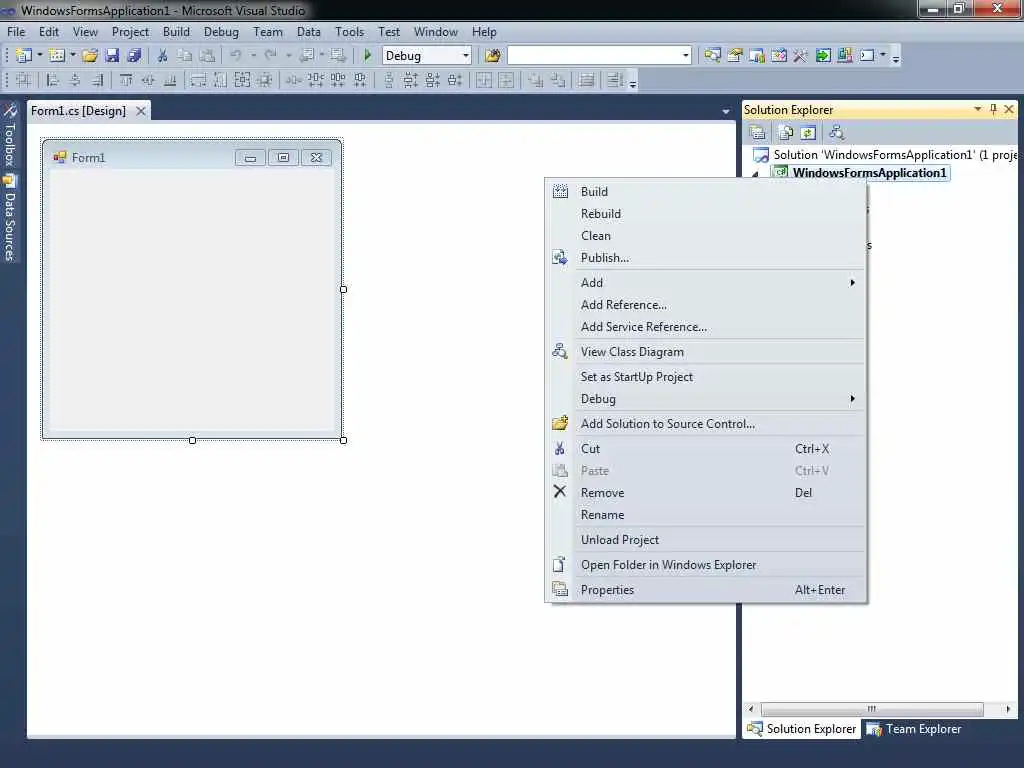Click View Class Diagram icon in Solution Explorer toolbar

(837, 133)
